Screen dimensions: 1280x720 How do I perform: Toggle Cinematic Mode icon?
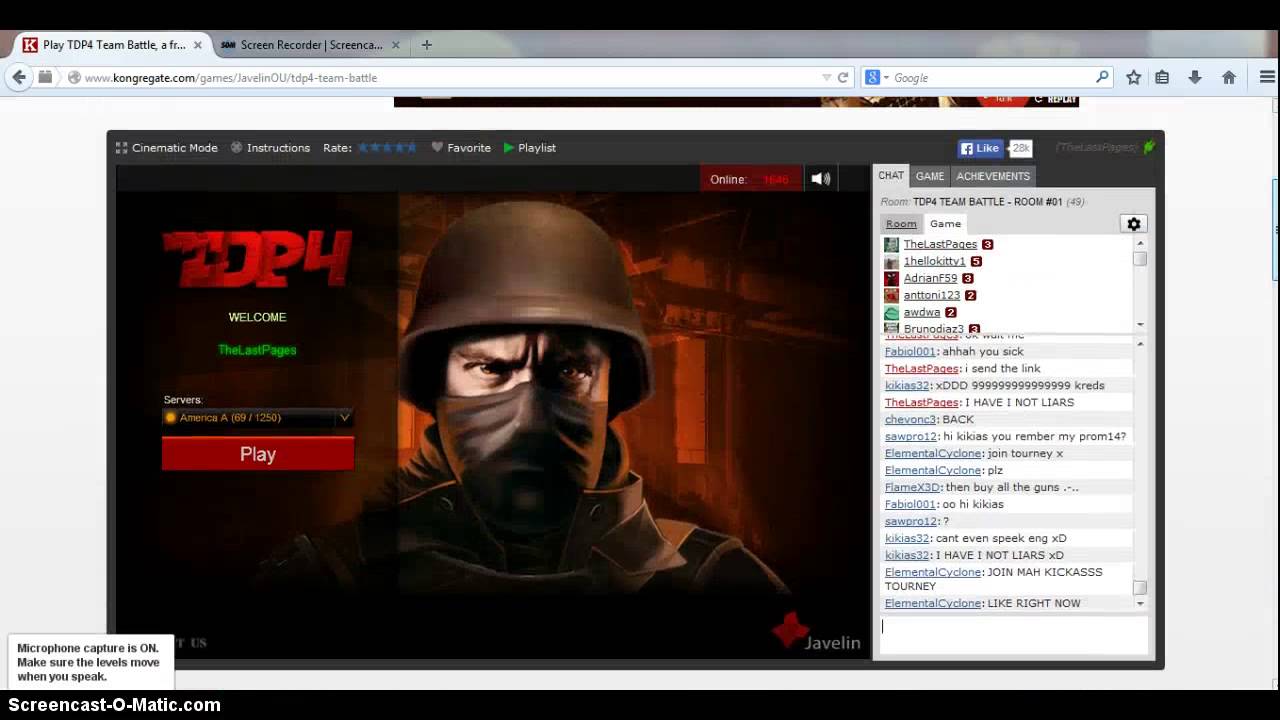121,148
